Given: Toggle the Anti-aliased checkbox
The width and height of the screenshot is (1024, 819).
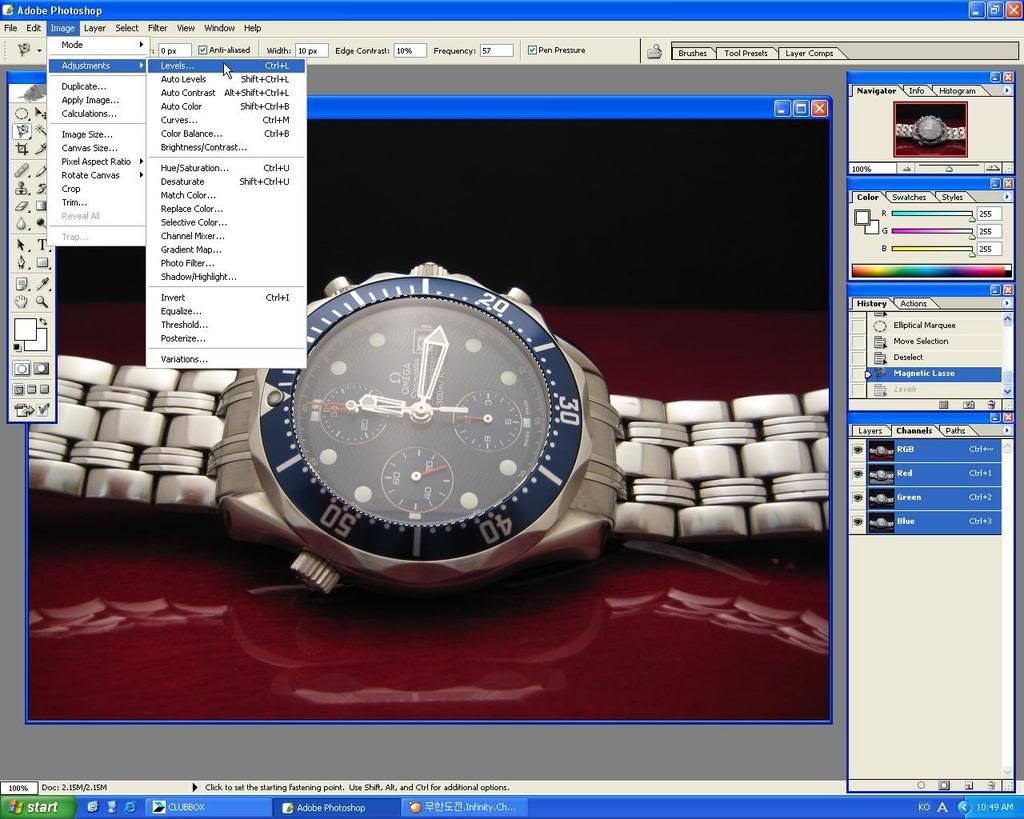Looking at the screenshot, I should 202,50.
